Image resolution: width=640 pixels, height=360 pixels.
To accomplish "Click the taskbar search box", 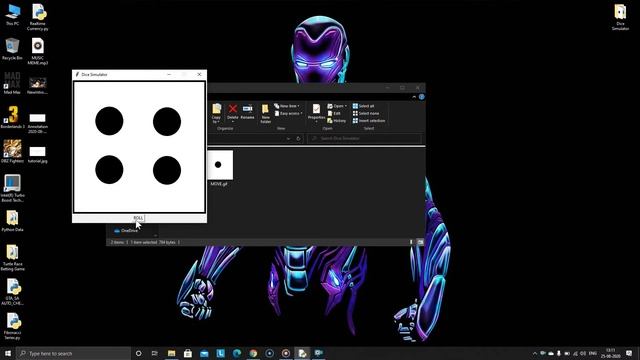I will tap(73, 353).
